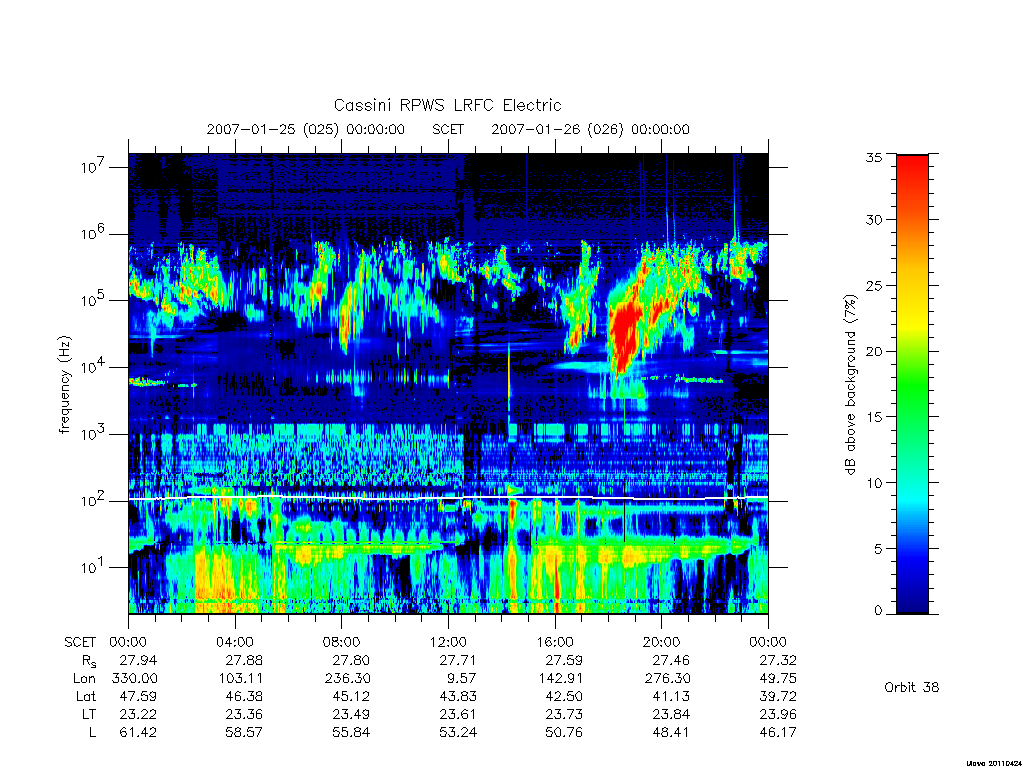The width and height of the screenshot is (1024, 768).
Task: Click the dark blue bottom of the colorbar
Action: (912, 598)
